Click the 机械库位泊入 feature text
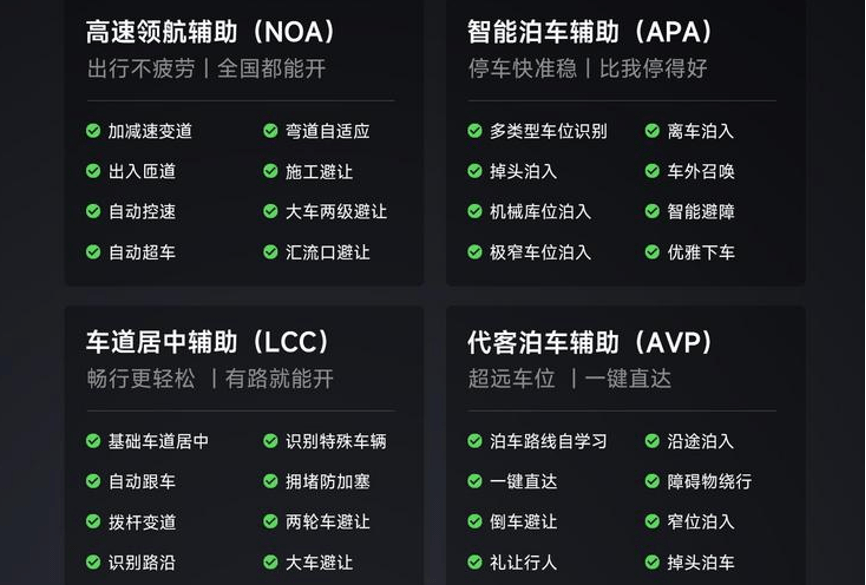 point(540,212)
